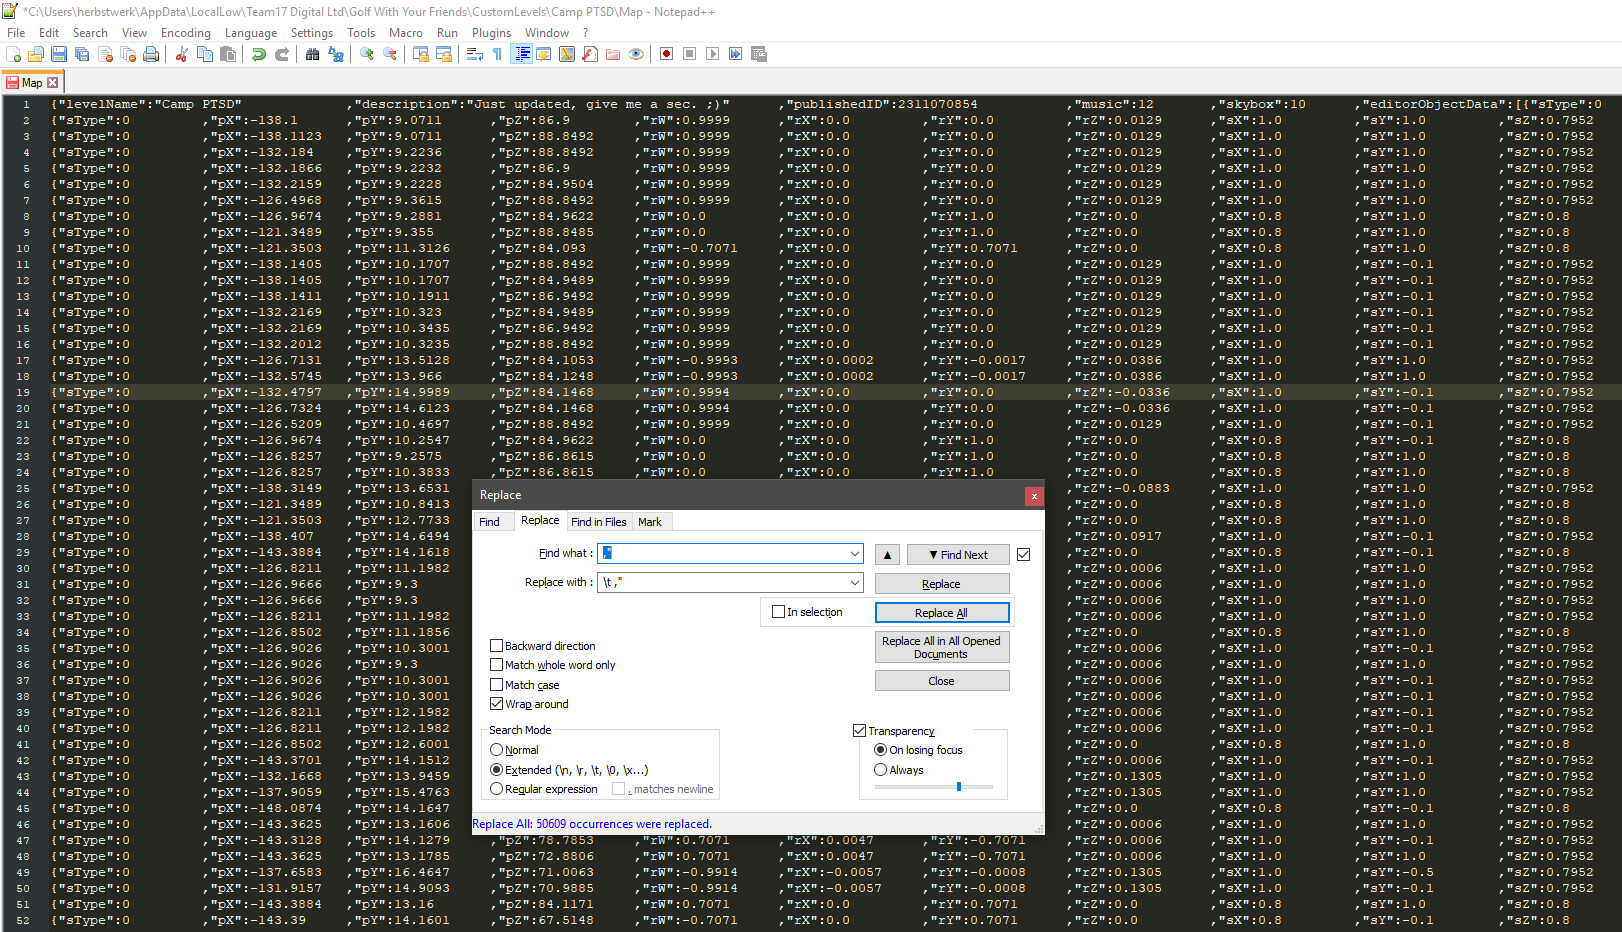This screenshot has height=932, width=1622.
Task: Click the Replace All button
Action: tap(942, 613)
